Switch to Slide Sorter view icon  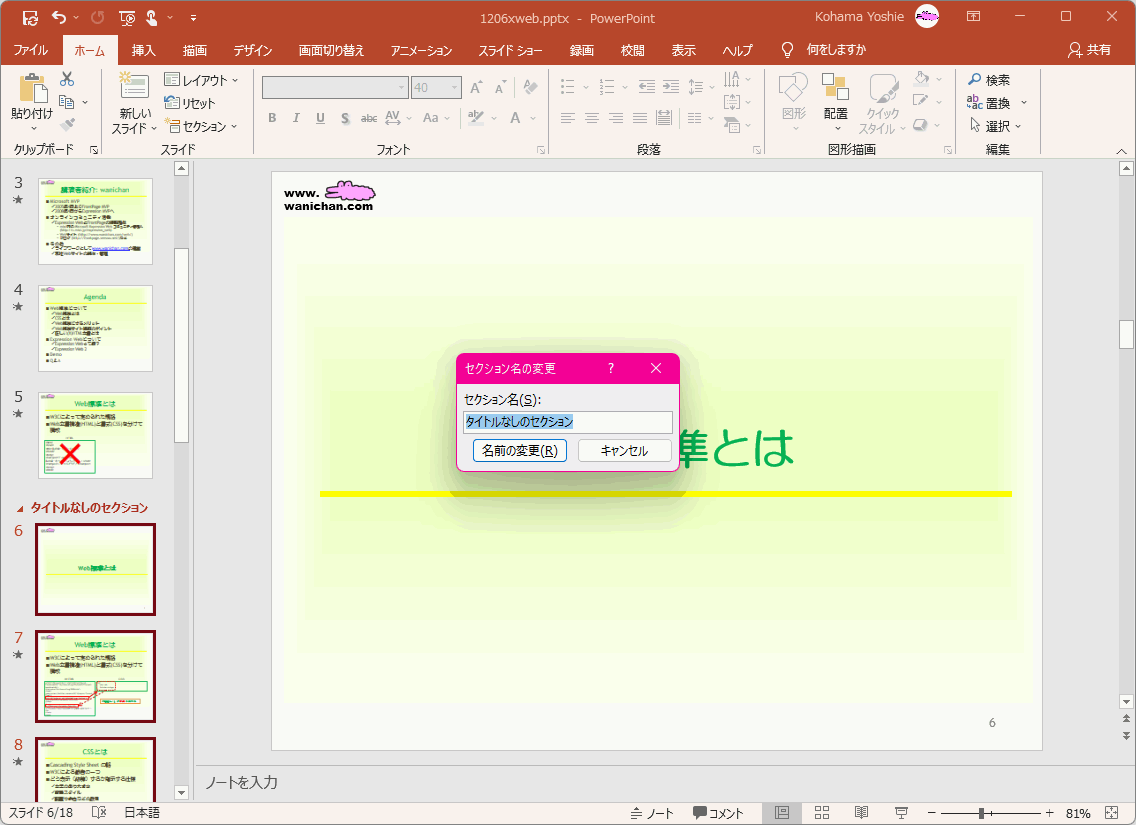[822, 813]
